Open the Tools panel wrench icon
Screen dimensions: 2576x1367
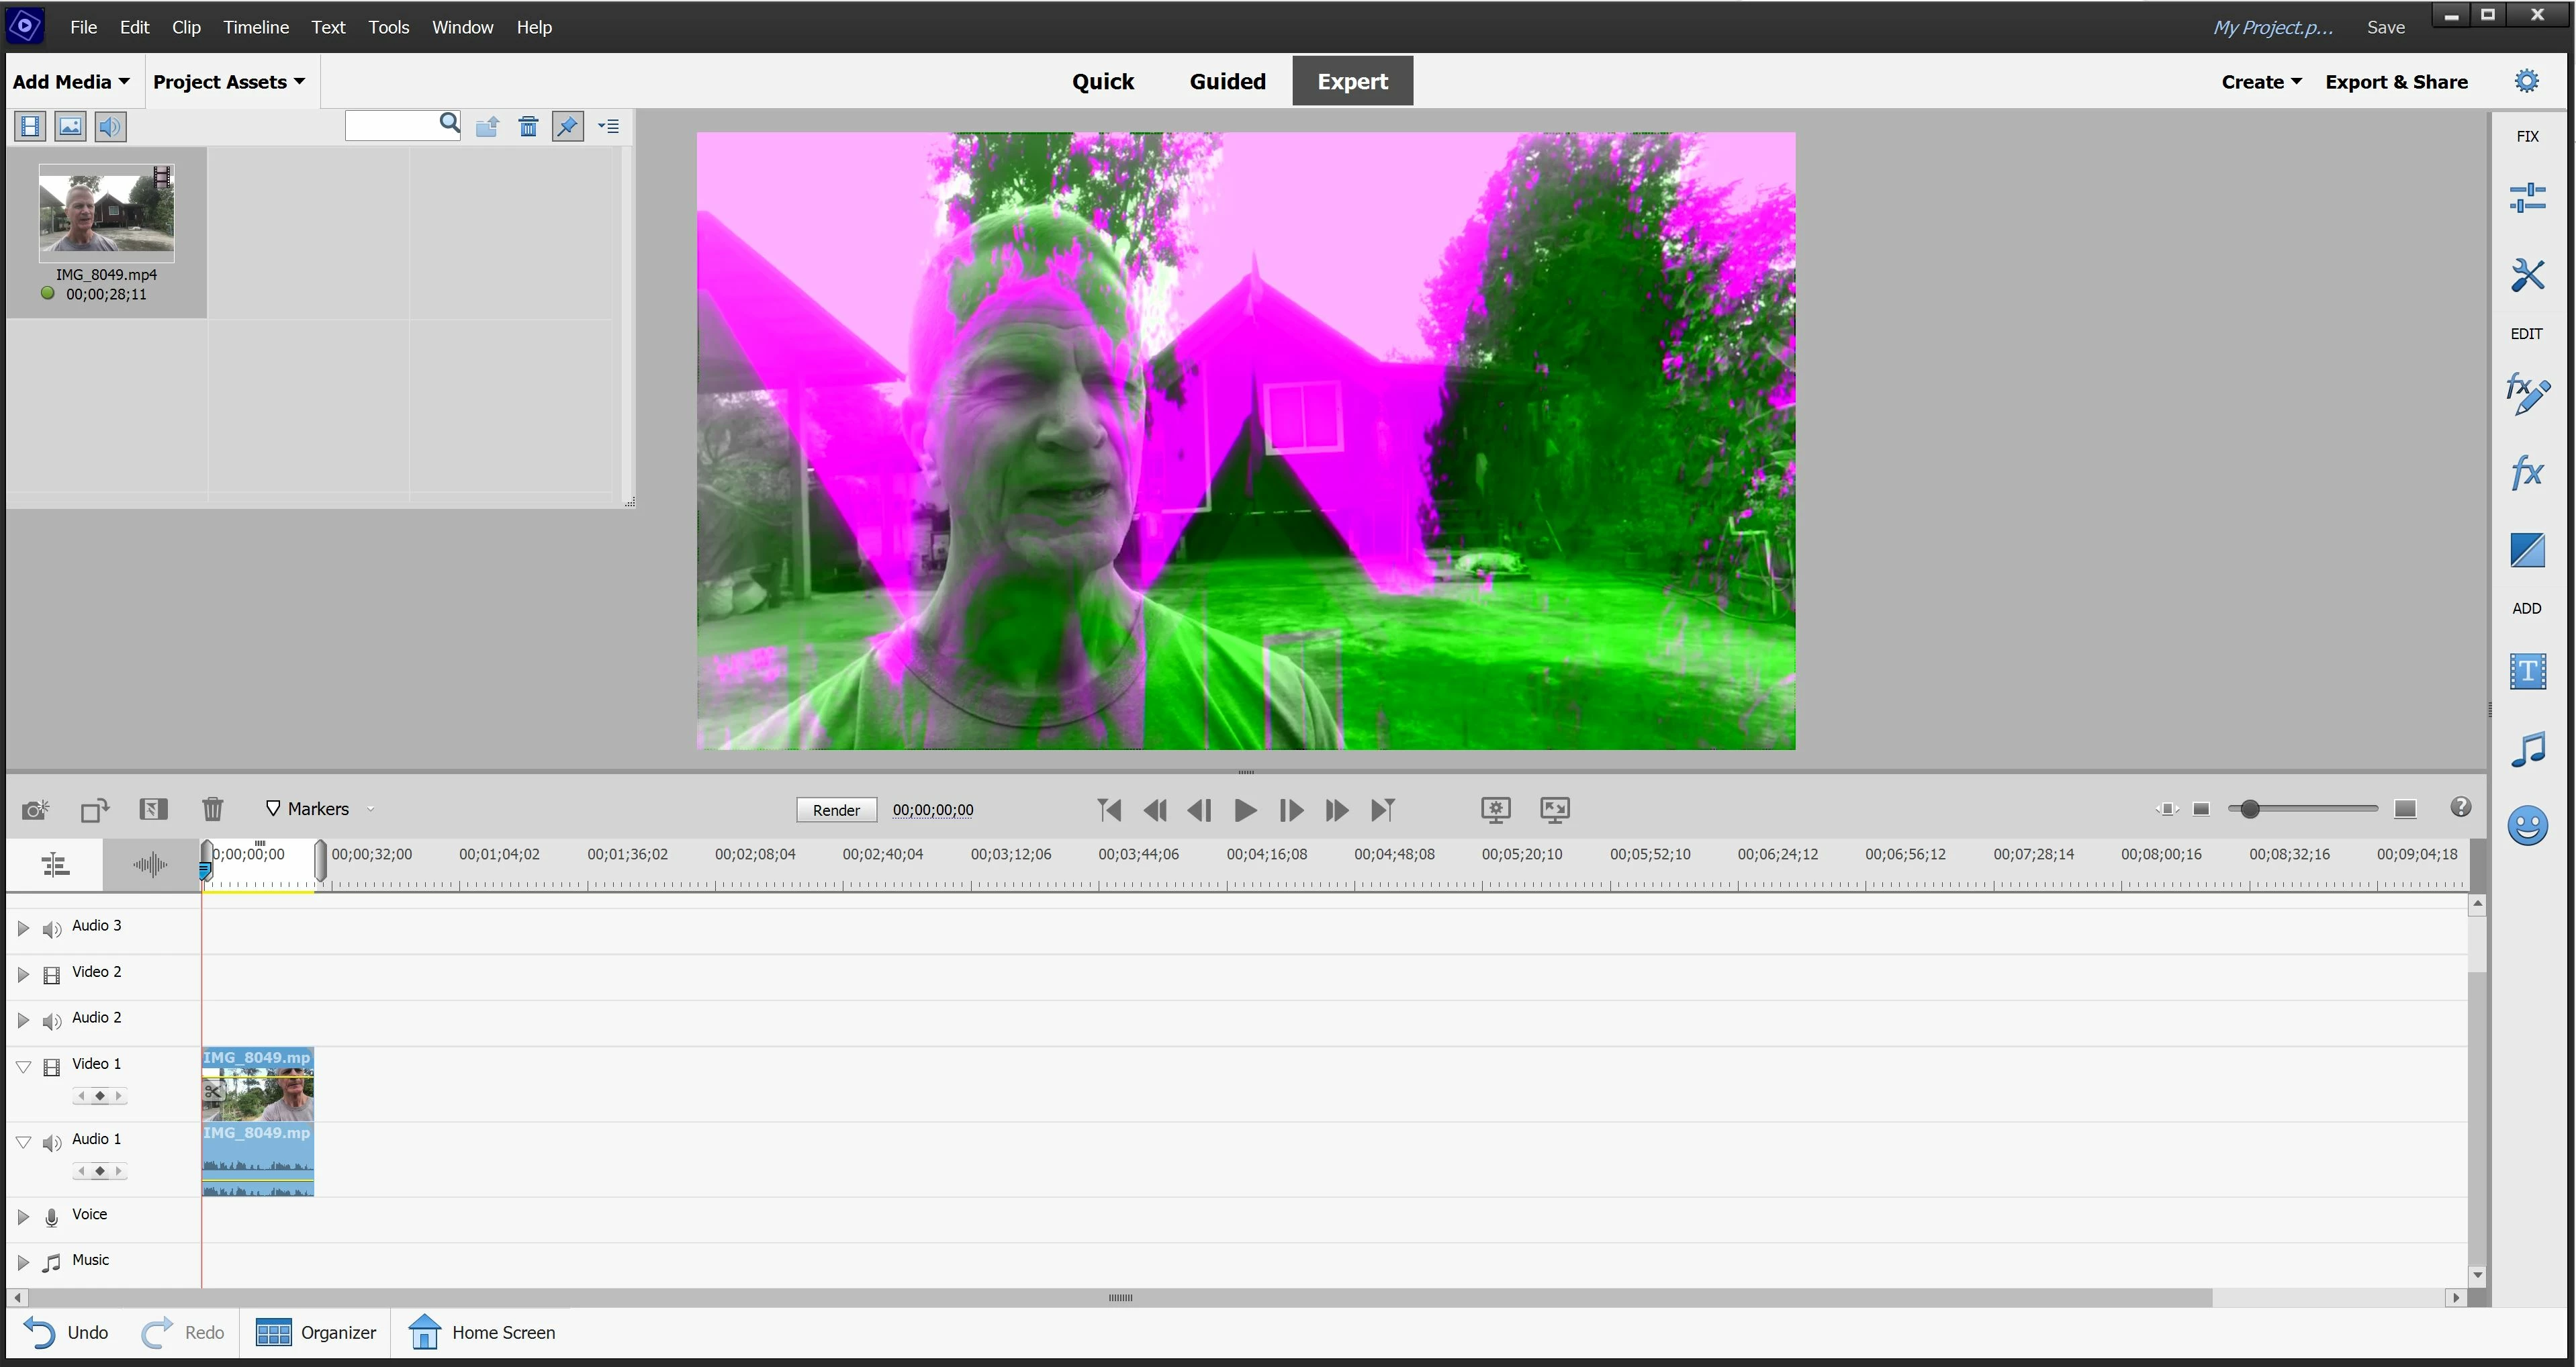click(2527, 275)
